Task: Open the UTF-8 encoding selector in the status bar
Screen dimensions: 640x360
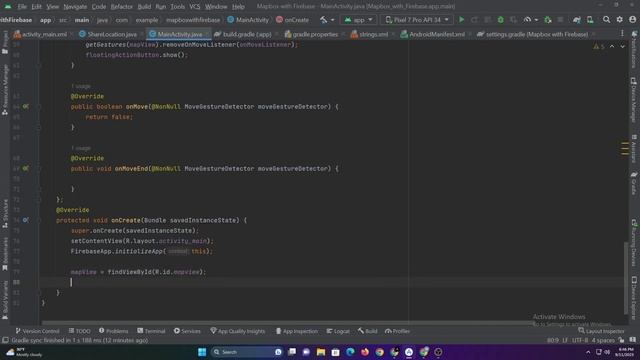Action: coord(580,340)
